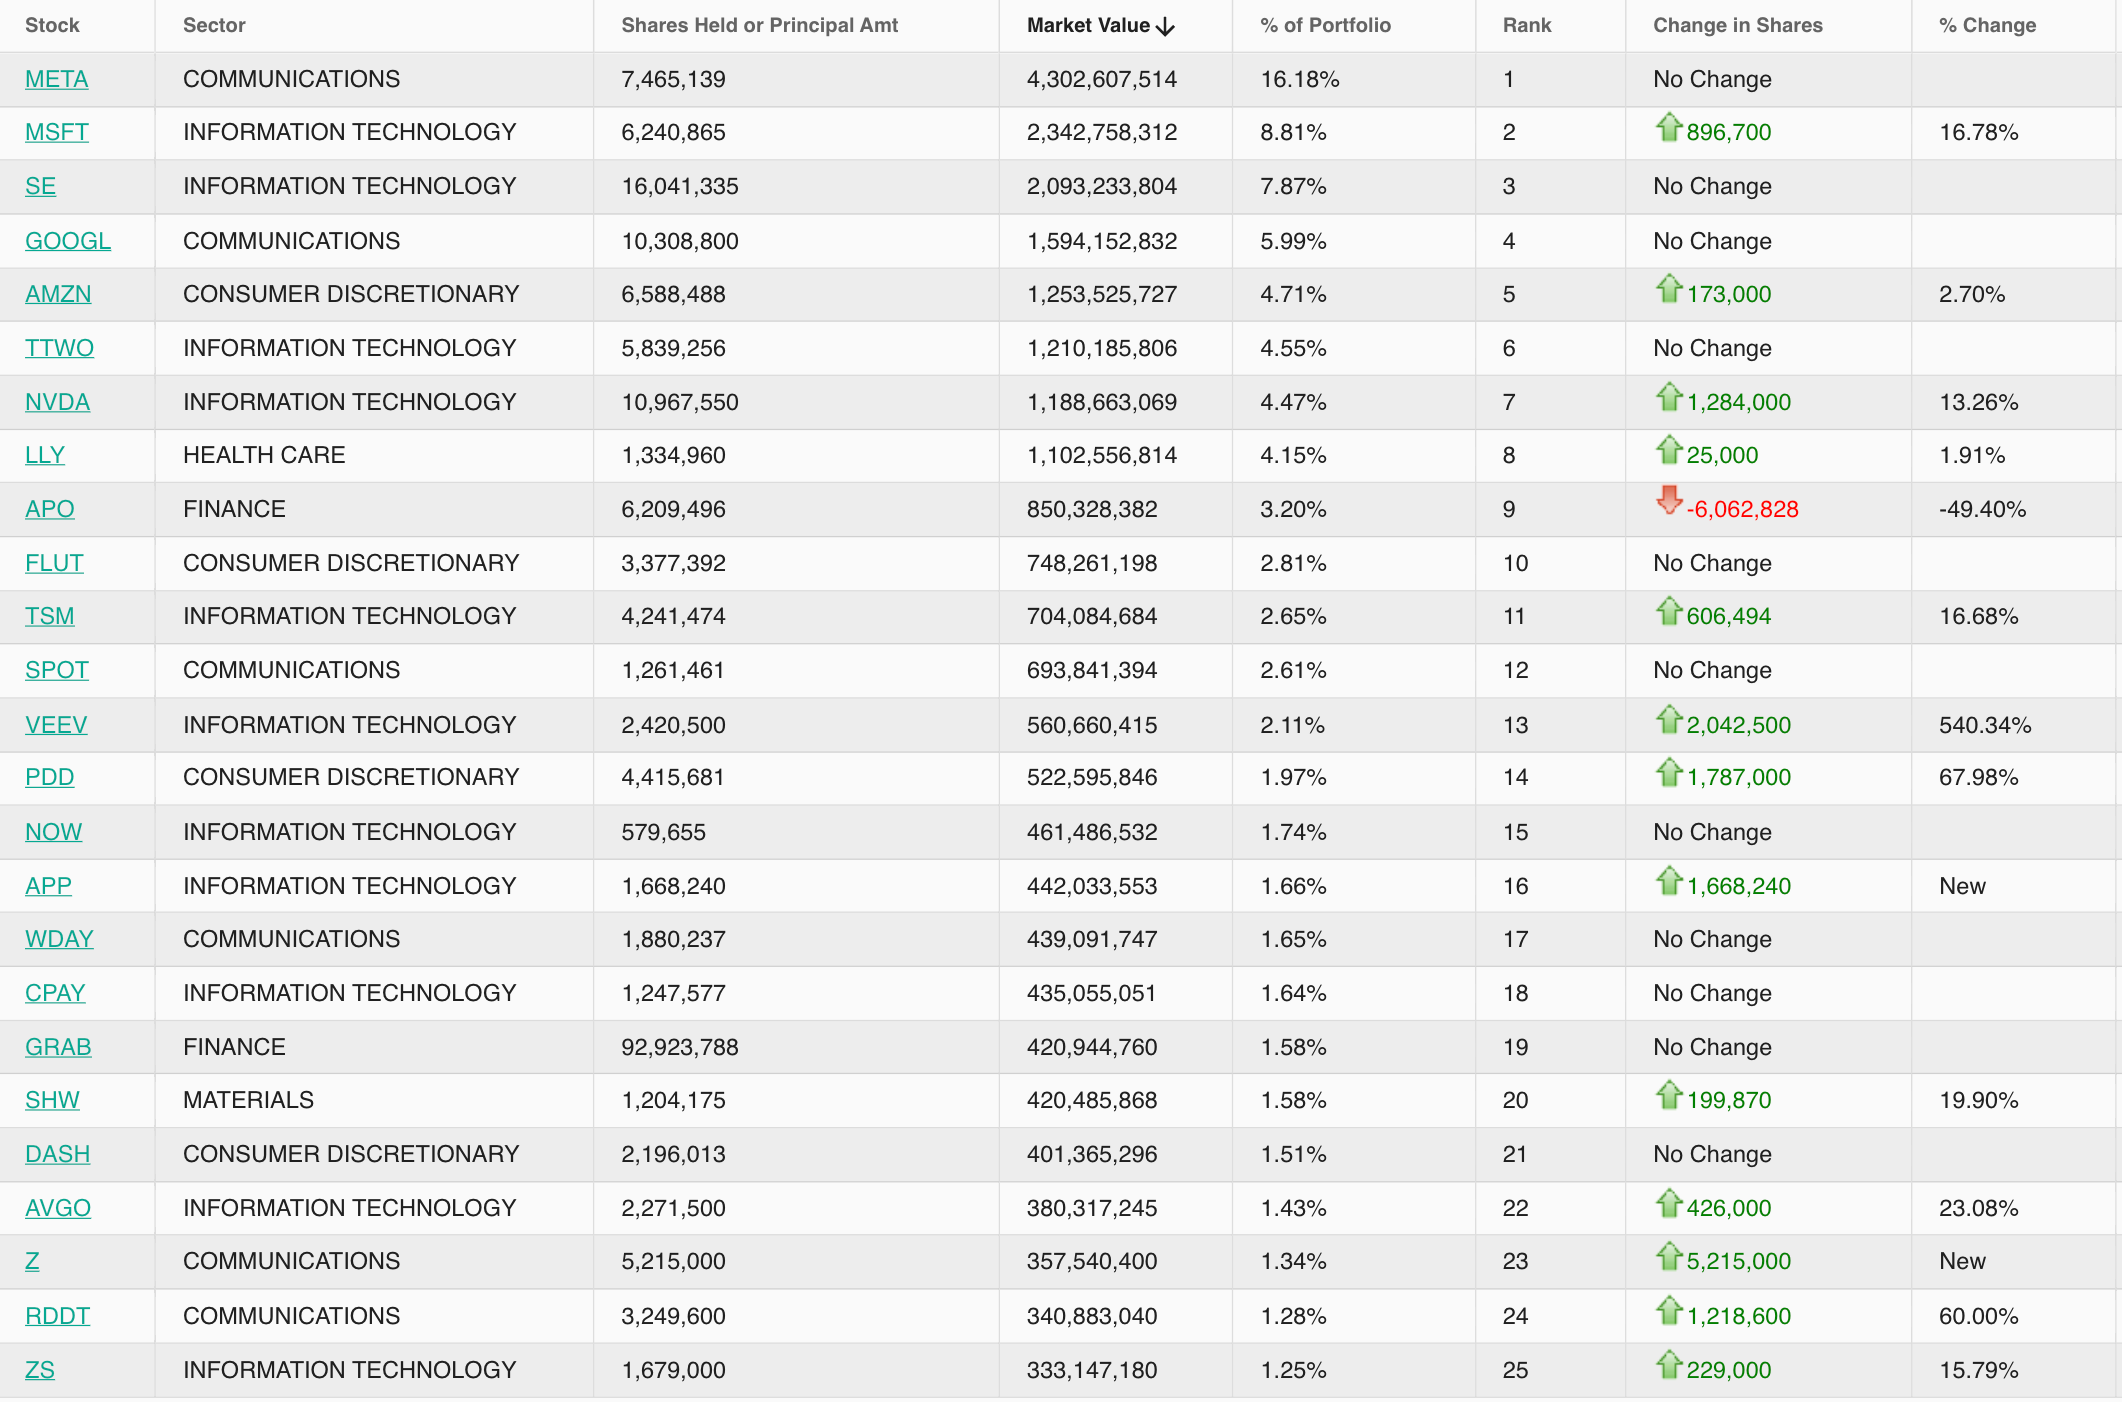Image resolution: width=2122 pixels, height=1402 pixels.
Task: Sort by Rank column header
Action: point(1527,25)
